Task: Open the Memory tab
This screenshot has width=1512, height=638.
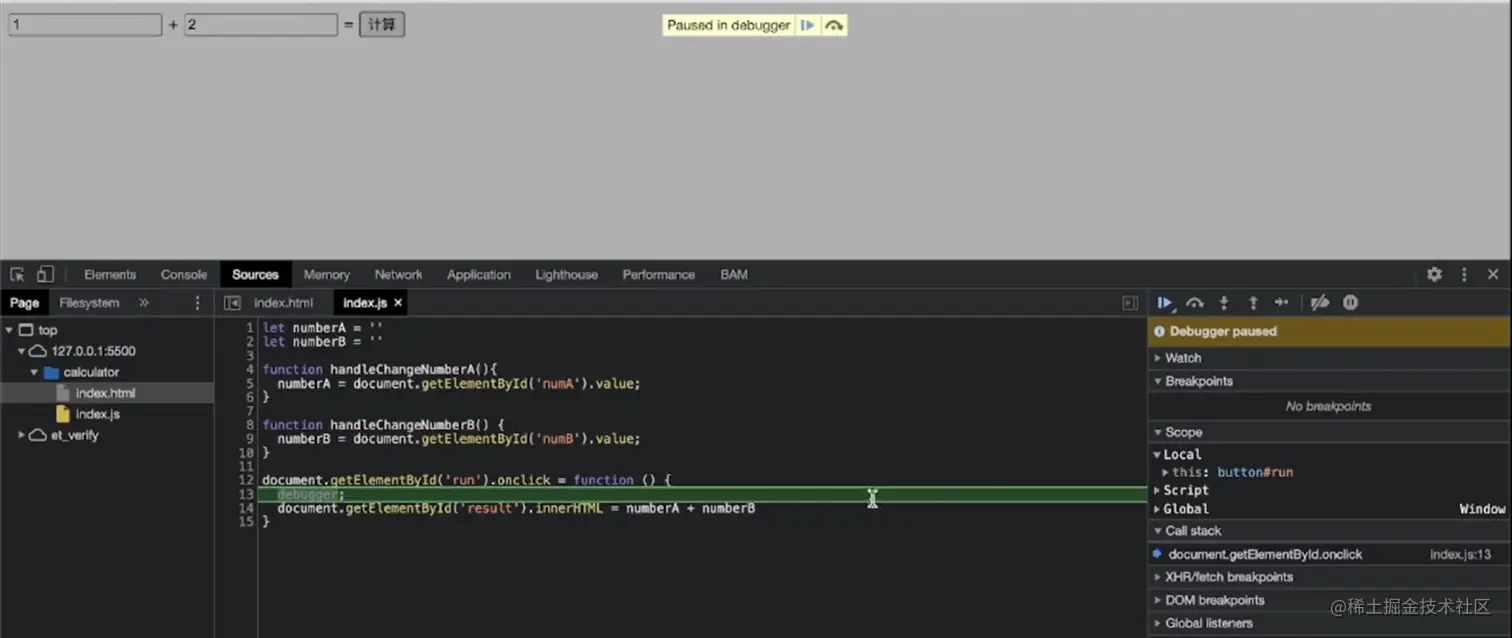Action: [327, 274]
